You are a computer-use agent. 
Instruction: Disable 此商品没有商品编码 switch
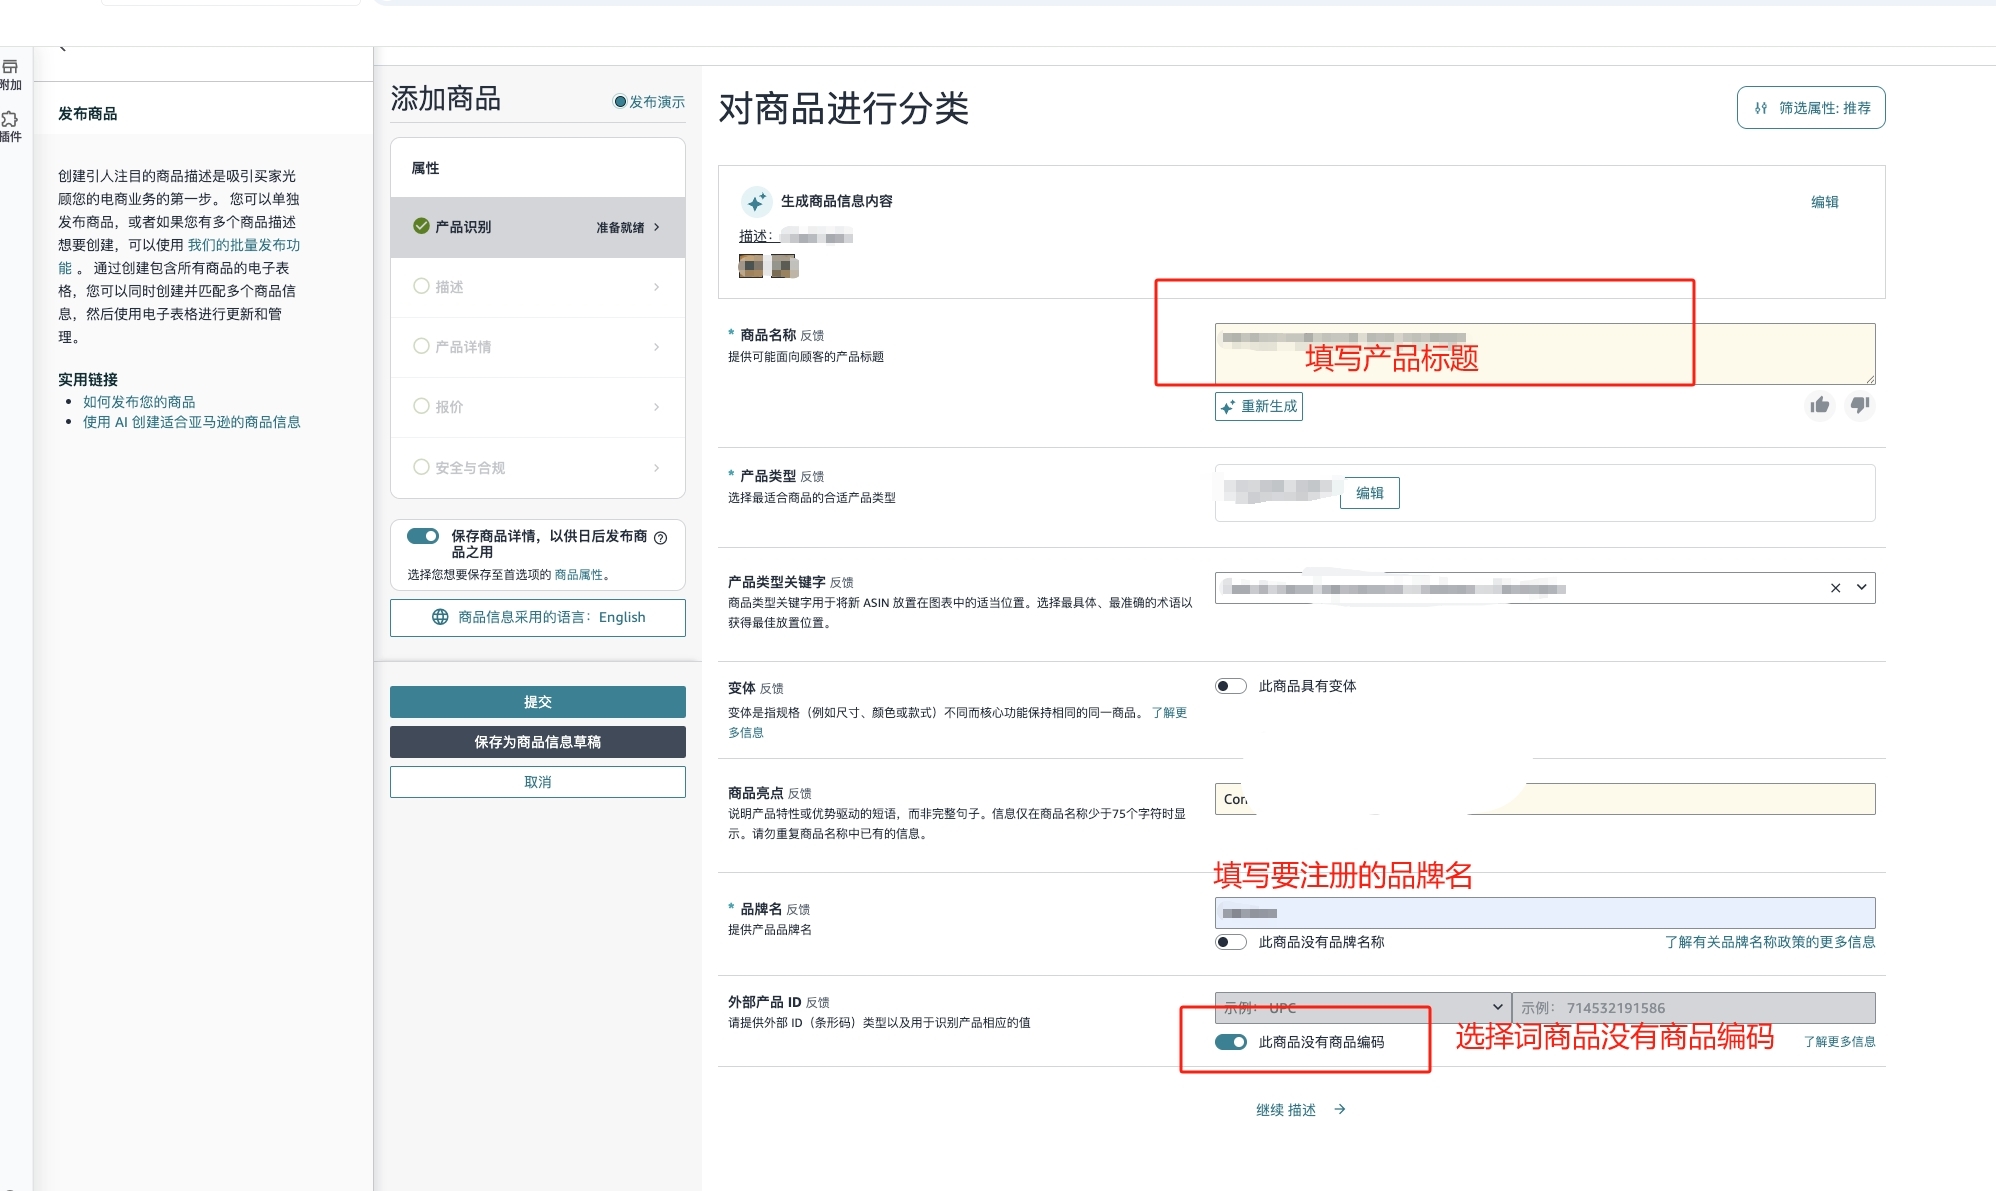click(1231, 1042)
